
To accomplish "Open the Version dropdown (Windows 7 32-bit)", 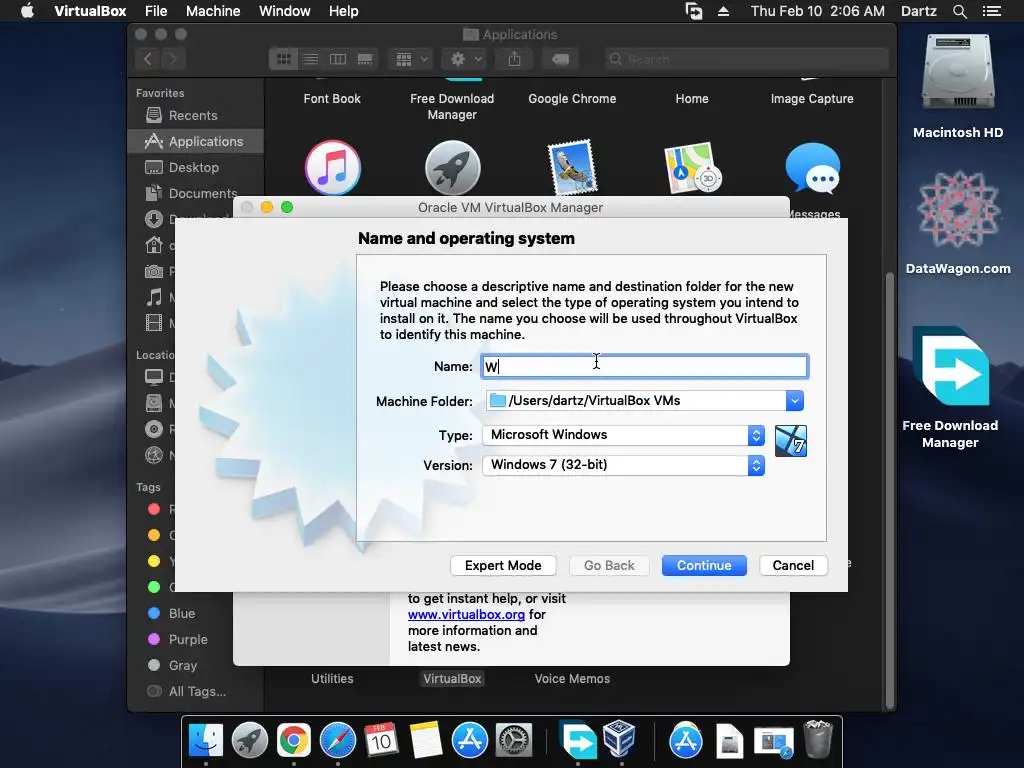I will [x=623, y=465].
